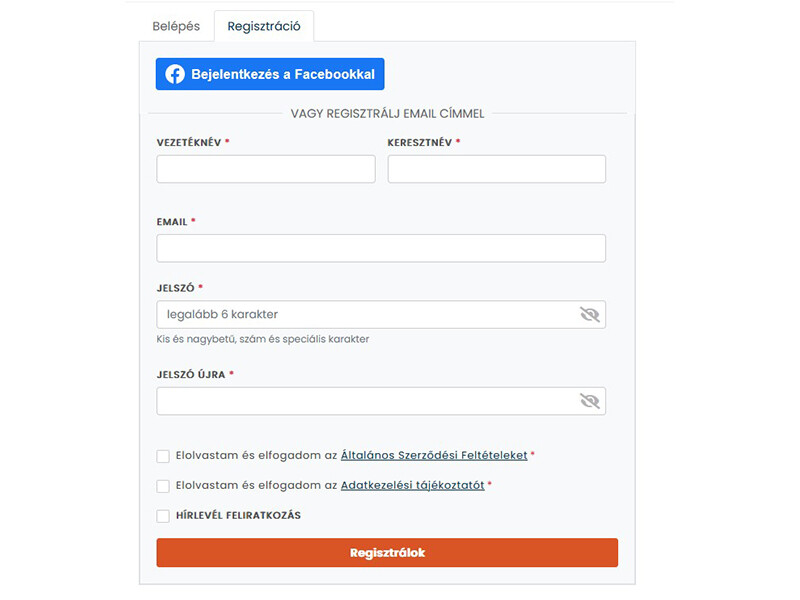Click the Facebook logo icon
The image size is (800, 600).
tap(175, 74)
